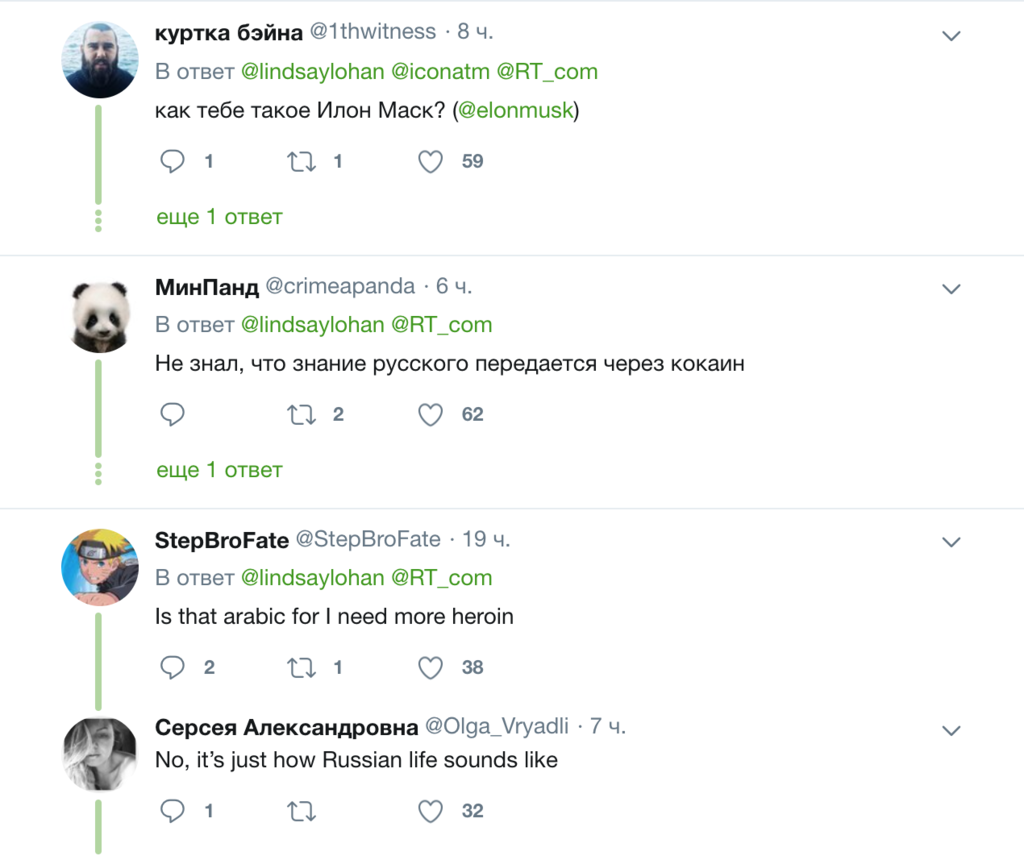Open the dropdown caret on StepBroFate's tweet

tap(950, 541)
